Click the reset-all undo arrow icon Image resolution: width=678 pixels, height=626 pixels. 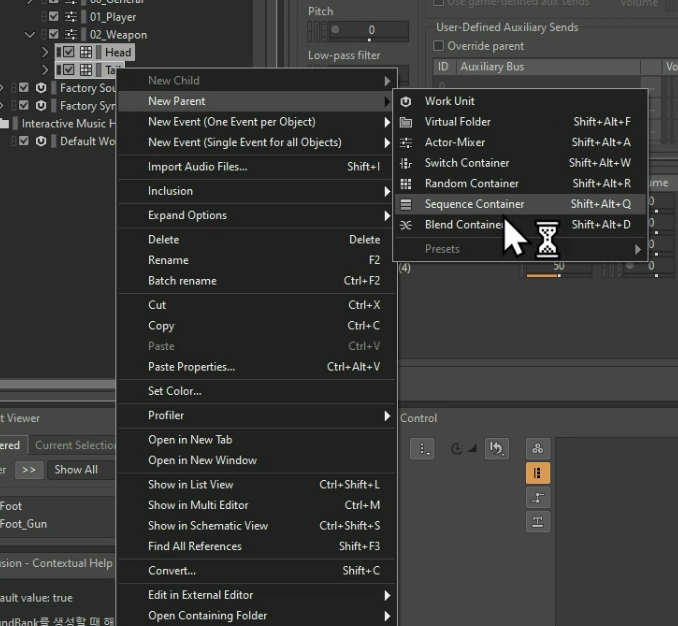[x=496, y=448]
